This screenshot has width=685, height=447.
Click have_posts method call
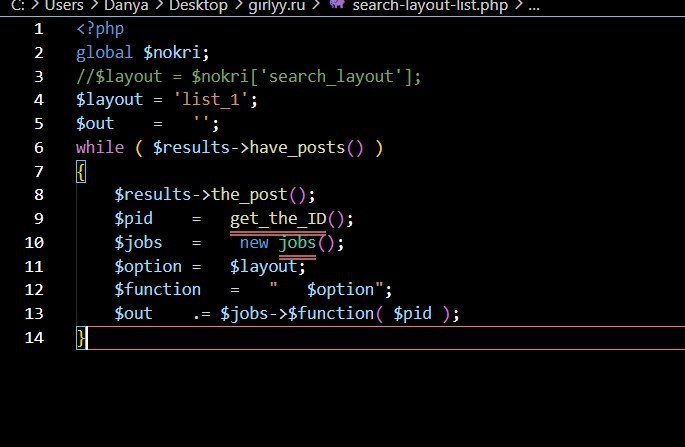click(297, 148)
